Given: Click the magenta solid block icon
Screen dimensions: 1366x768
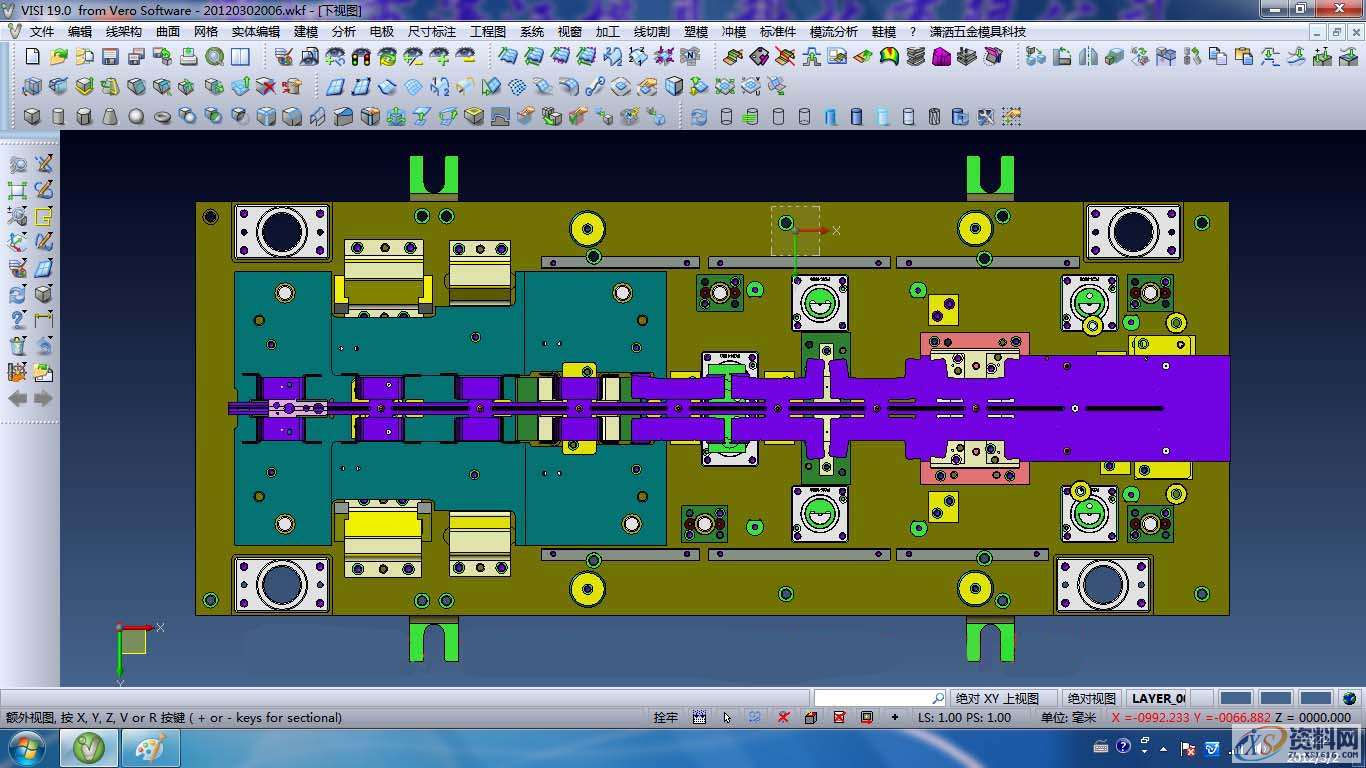Looking at the screenshot, I should pyautogui.click(x=941, y=57).
